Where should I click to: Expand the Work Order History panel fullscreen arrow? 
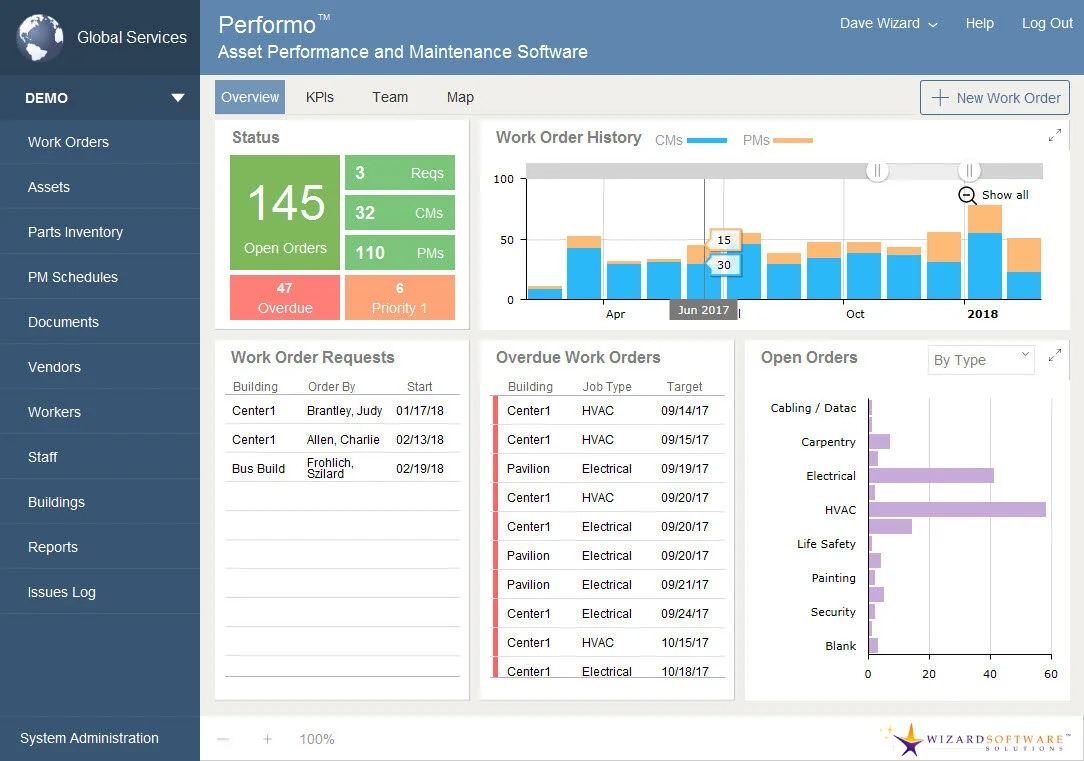[x=1055, y=135]
